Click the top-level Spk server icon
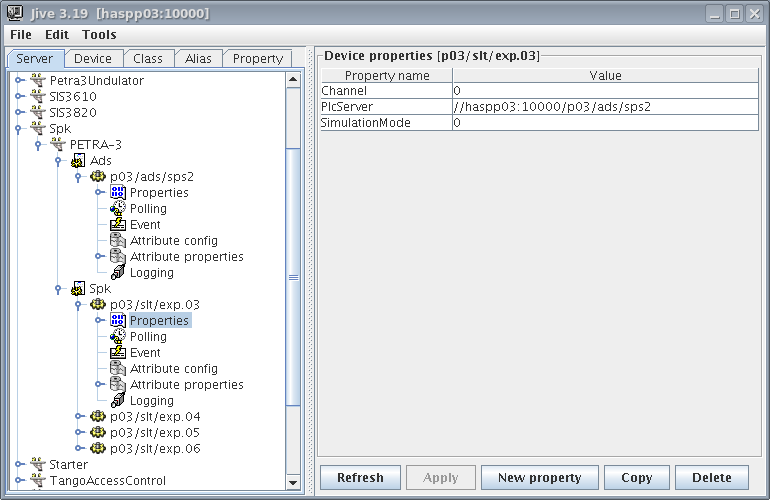The height and width of the screenshot is (500, 770). 38,128
